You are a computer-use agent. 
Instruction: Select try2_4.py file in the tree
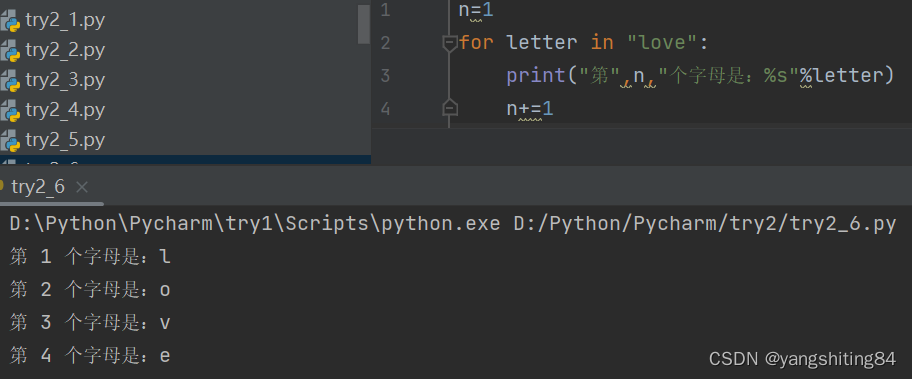(x=65, y=110)
